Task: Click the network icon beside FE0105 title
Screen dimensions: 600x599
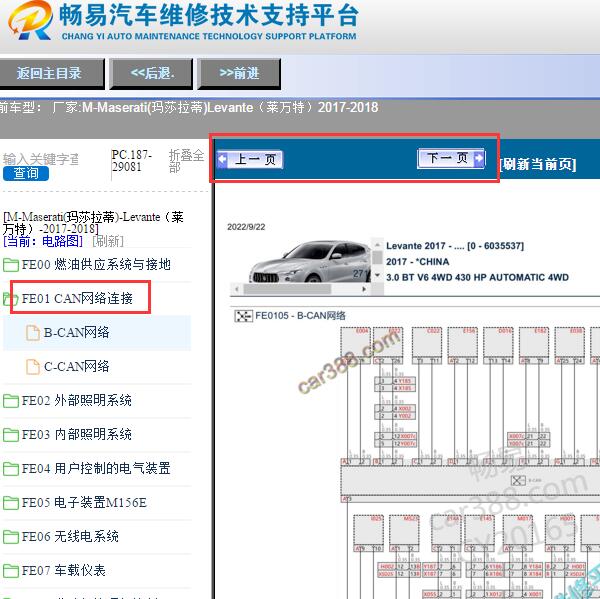Action: point(243,316)
